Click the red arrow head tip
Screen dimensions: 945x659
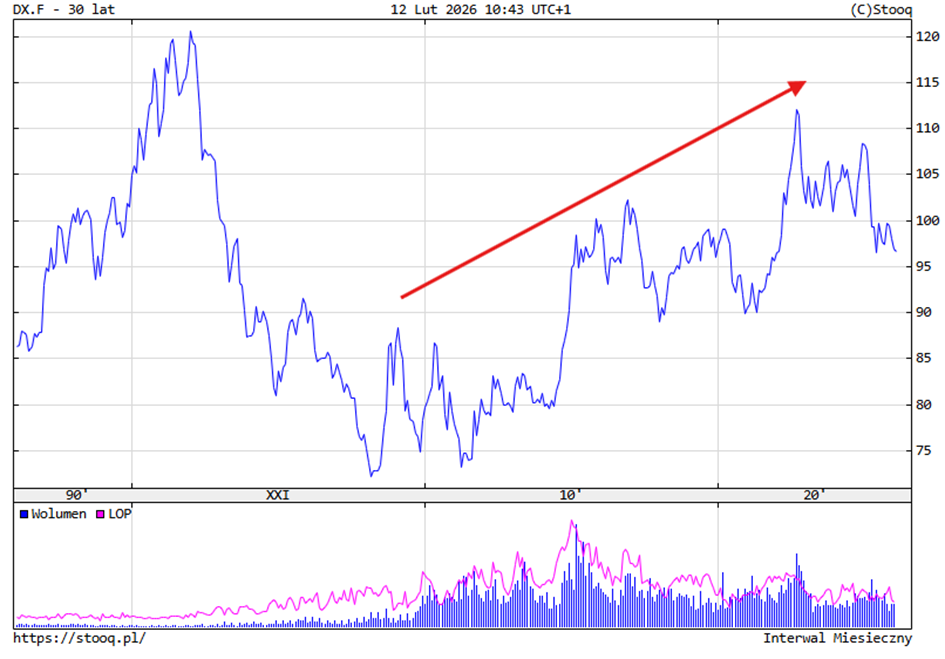point(804,83)
